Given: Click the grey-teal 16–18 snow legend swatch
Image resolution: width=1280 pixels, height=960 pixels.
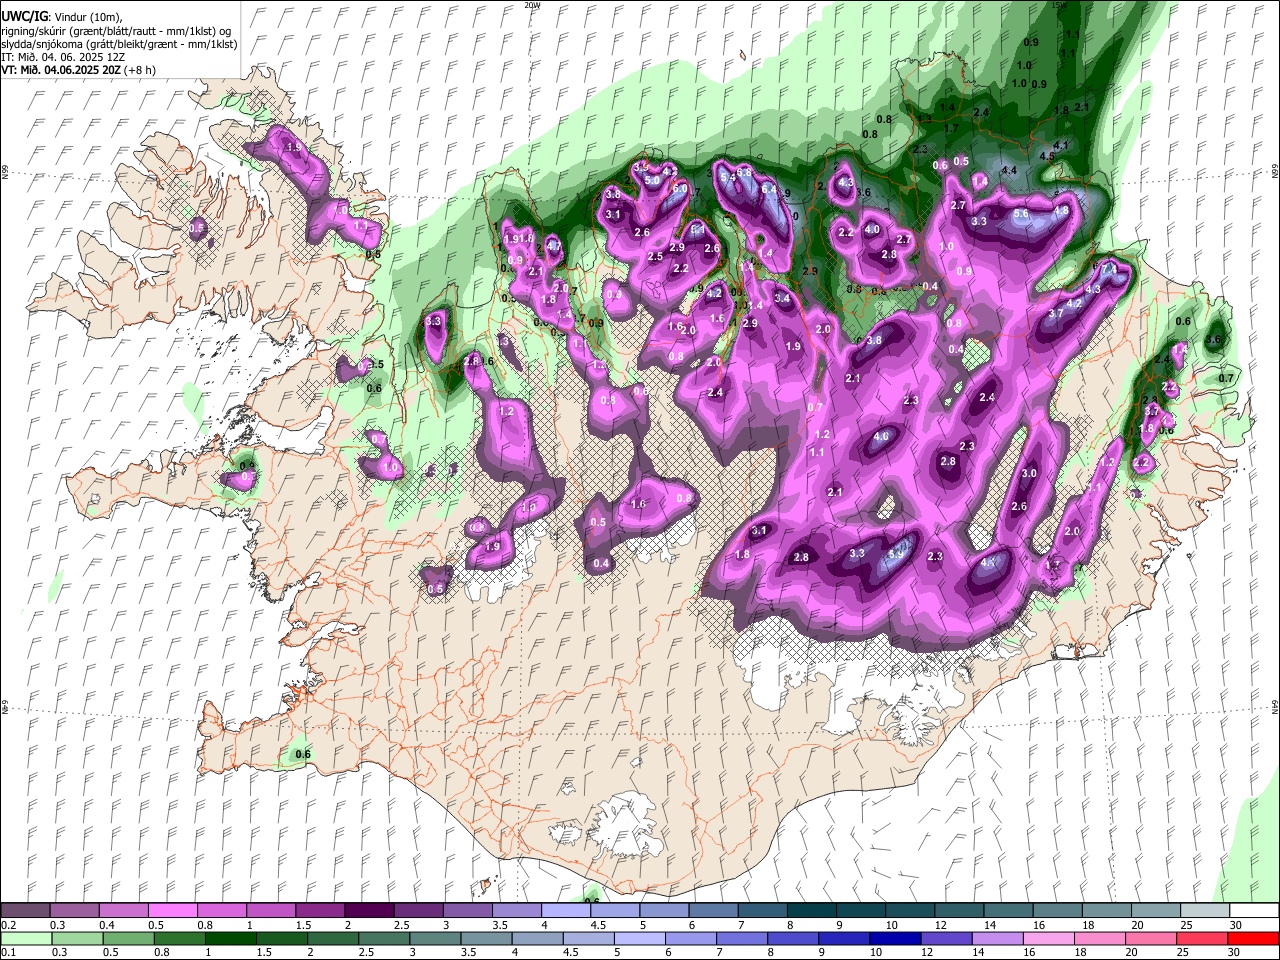Looking at the screenshot, I should click(1058, 910).
